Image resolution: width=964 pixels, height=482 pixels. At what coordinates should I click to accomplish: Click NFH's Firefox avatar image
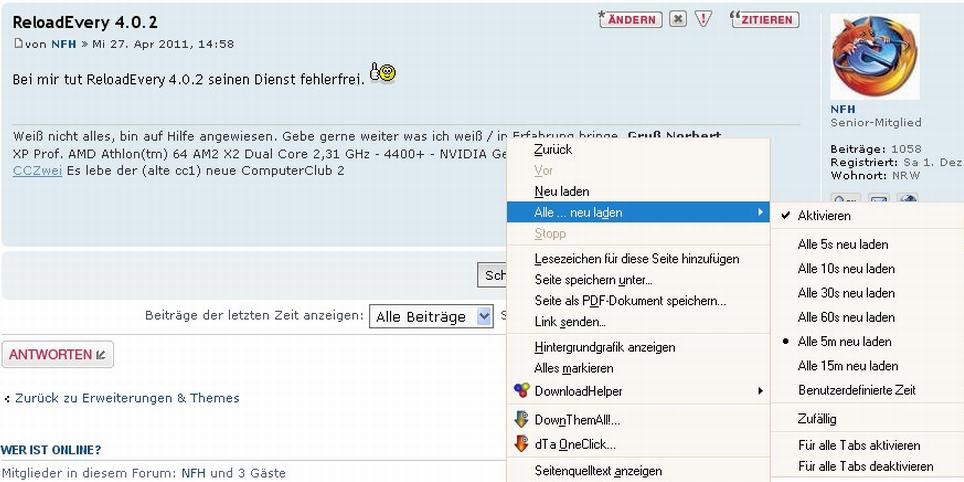click(874, 56)
